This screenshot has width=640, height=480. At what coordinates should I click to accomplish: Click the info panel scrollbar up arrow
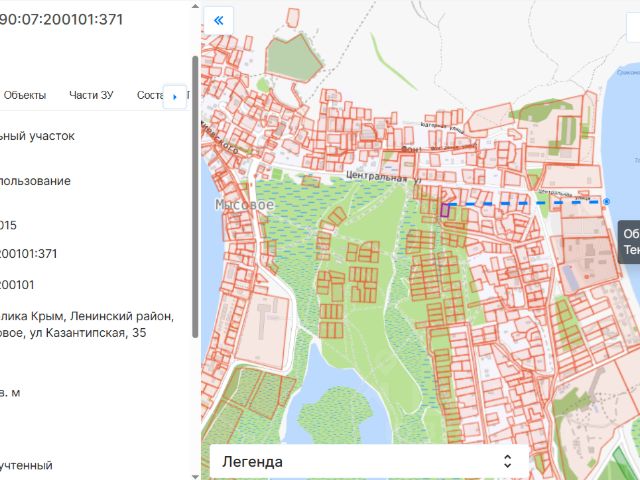[x=195, y=6]
